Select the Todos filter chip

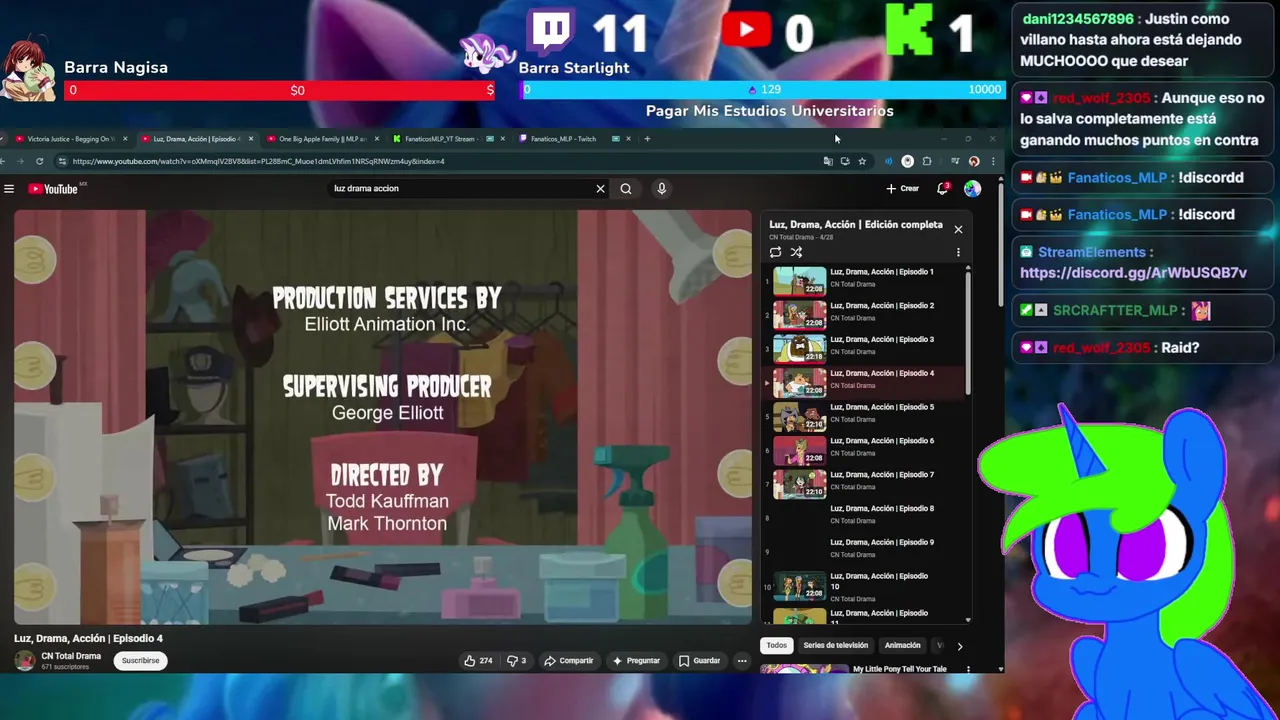pos(777,646)
